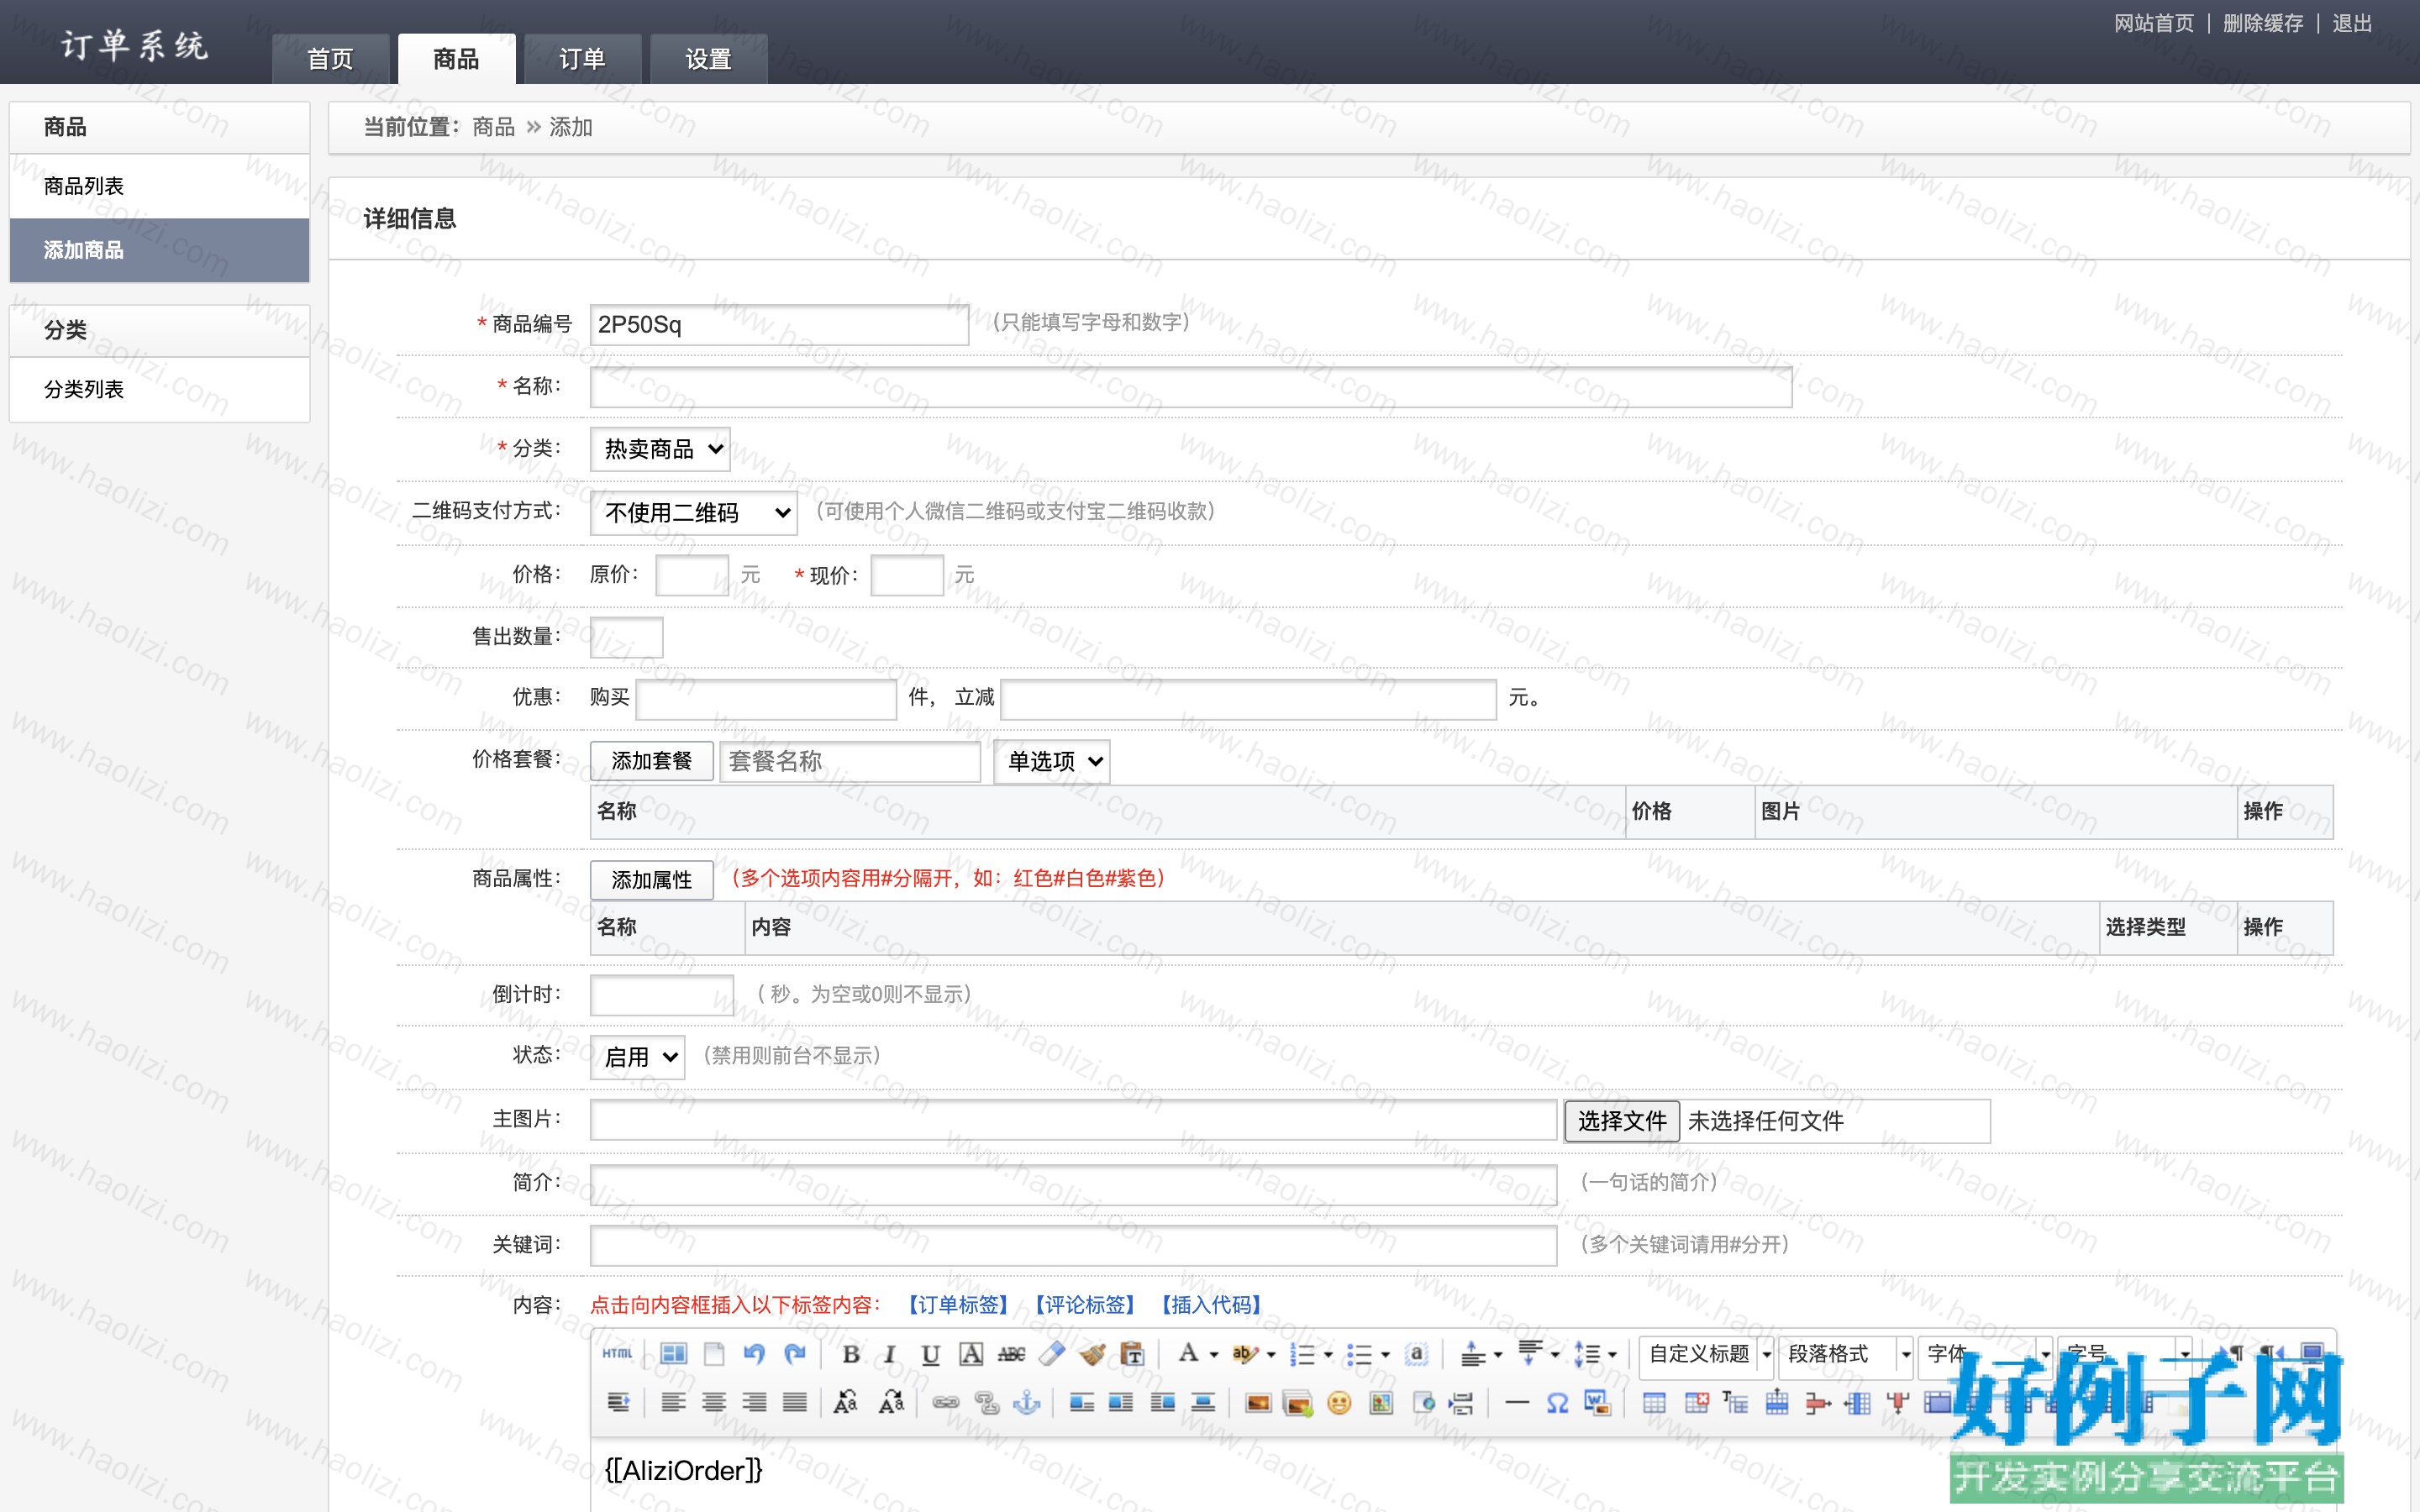The height and width of the screenshot is (1512, 2420).
Task: Open 分类列表 in the sidebar
Action: point(159,389)
